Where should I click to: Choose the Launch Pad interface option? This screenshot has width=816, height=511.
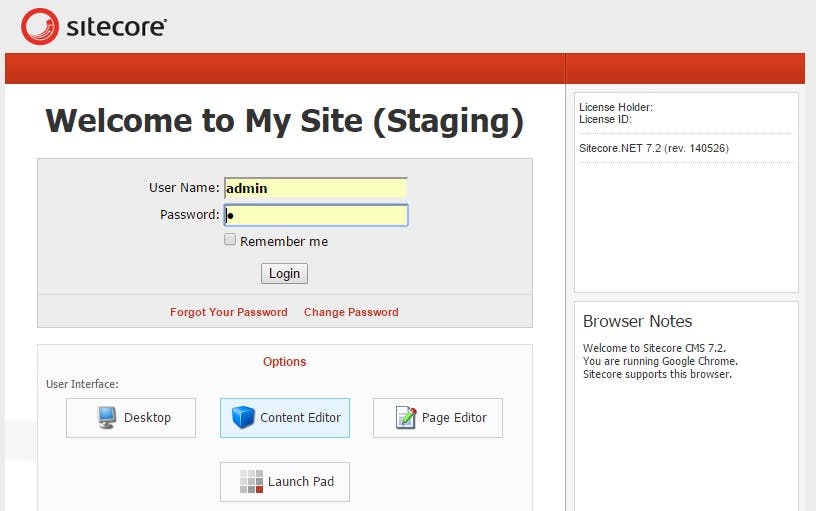pos(285,482)
